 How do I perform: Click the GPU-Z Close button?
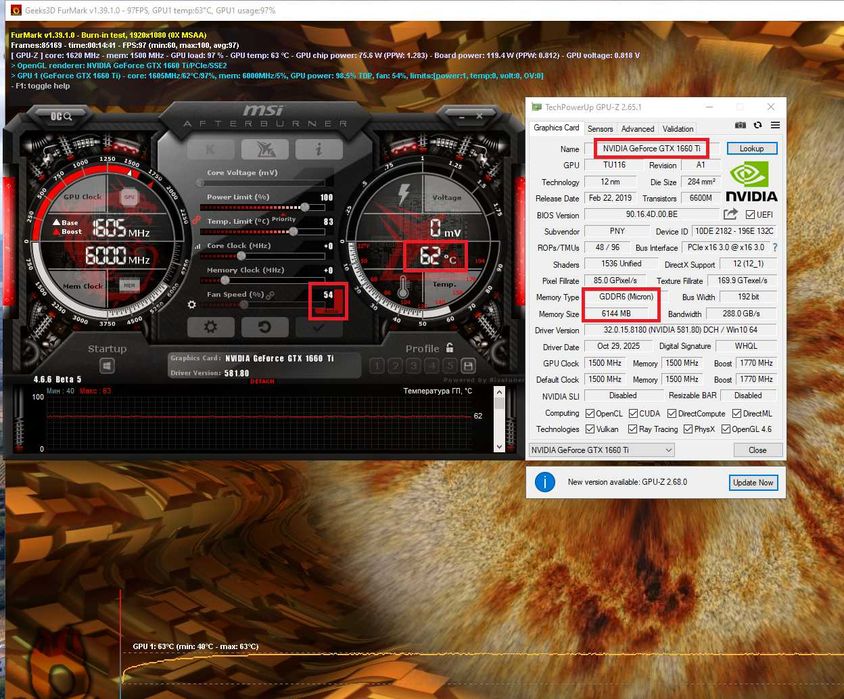coord(757,450)
